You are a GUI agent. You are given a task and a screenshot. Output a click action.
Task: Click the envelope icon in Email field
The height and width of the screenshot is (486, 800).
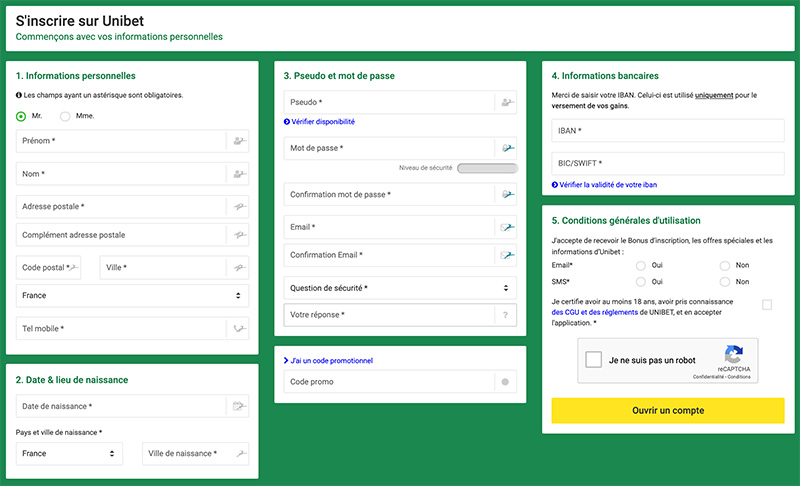click(507, 227)
